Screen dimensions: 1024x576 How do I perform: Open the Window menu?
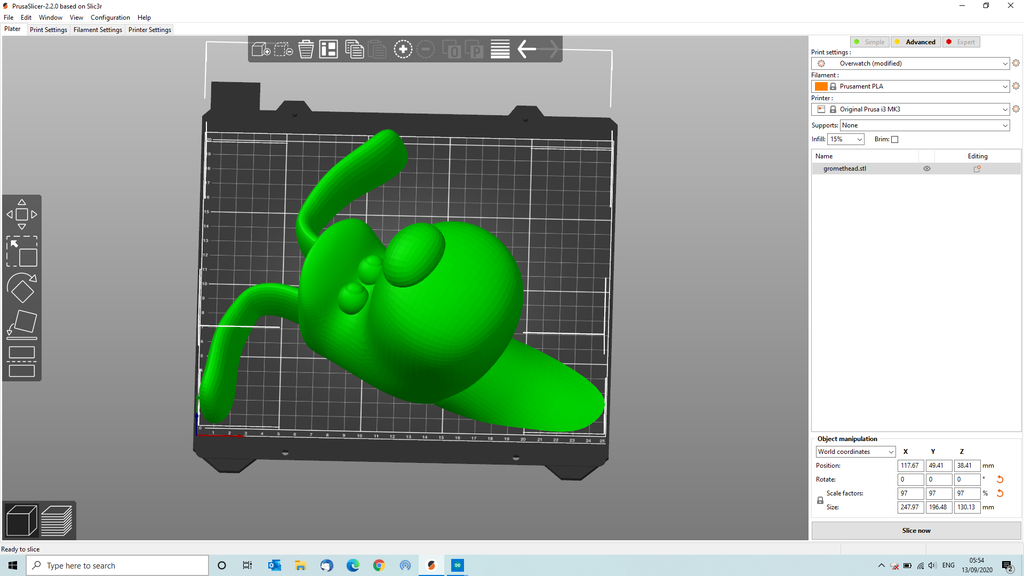coord(50,18)
